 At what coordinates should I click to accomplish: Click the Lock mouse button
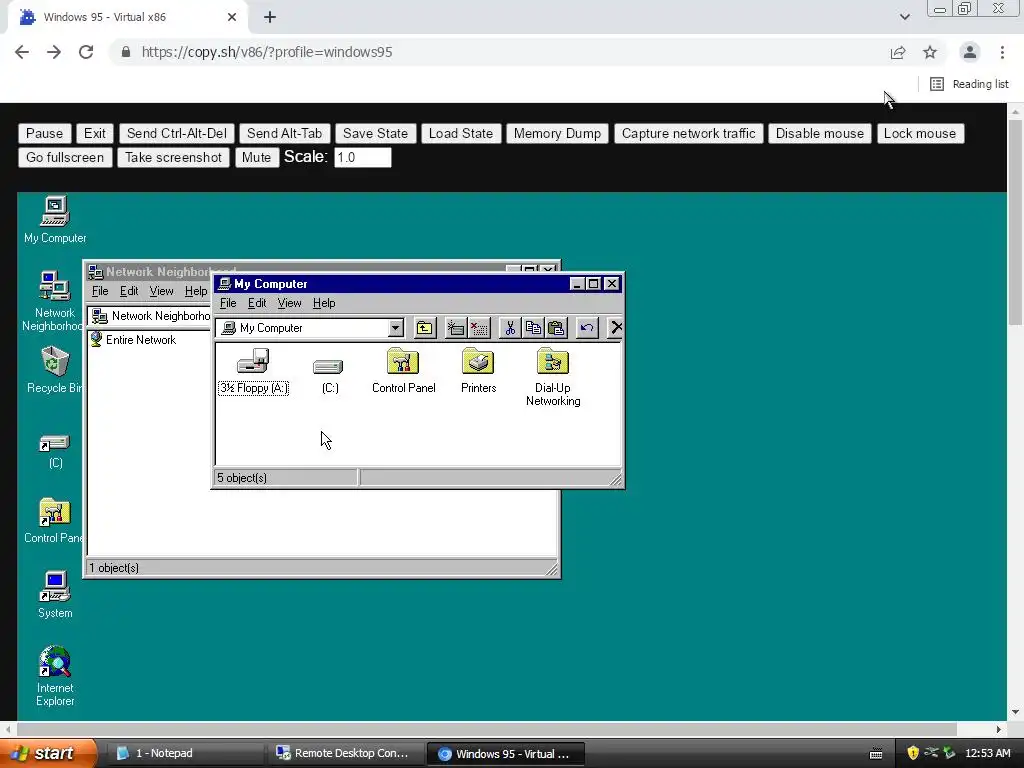point(920,133)
